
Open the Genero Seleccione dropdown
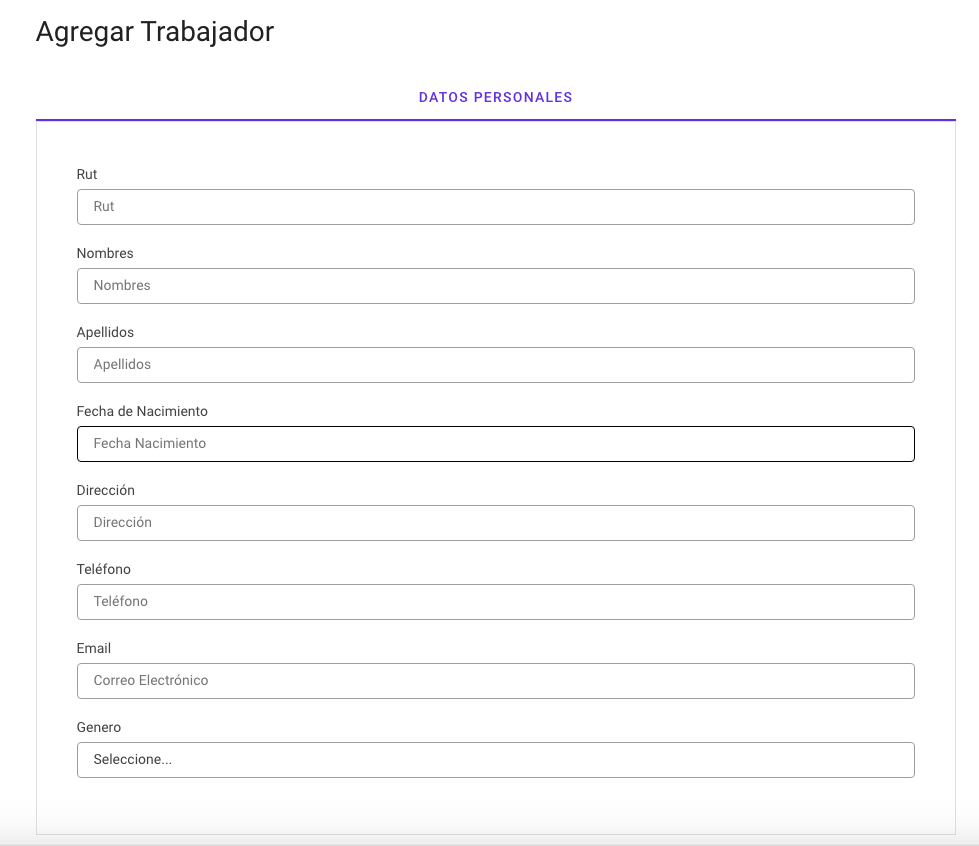click(495, 760)
